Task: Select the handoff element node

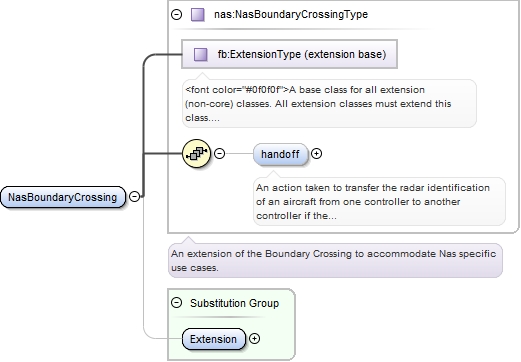Action: [280, 154]
